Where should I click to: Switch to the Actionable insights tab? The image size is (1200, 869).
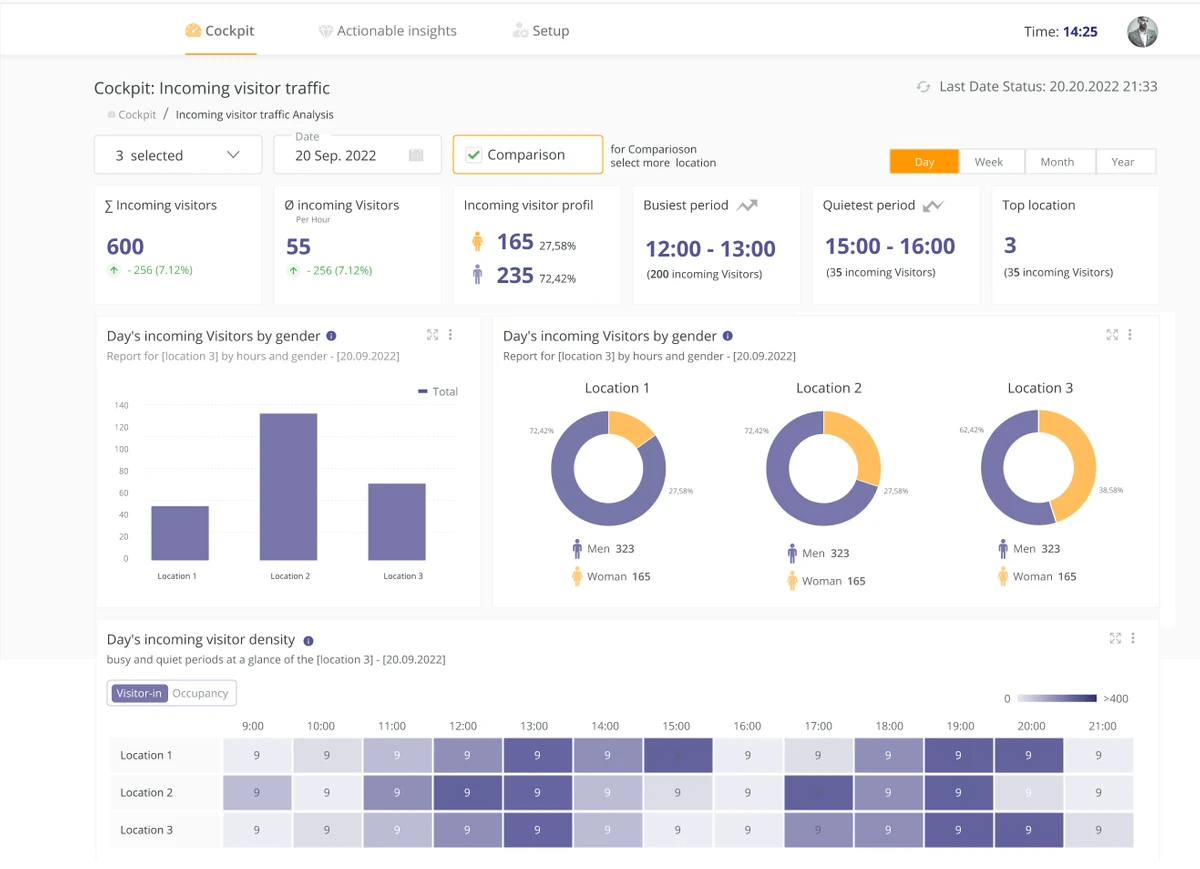click(387, 31)
